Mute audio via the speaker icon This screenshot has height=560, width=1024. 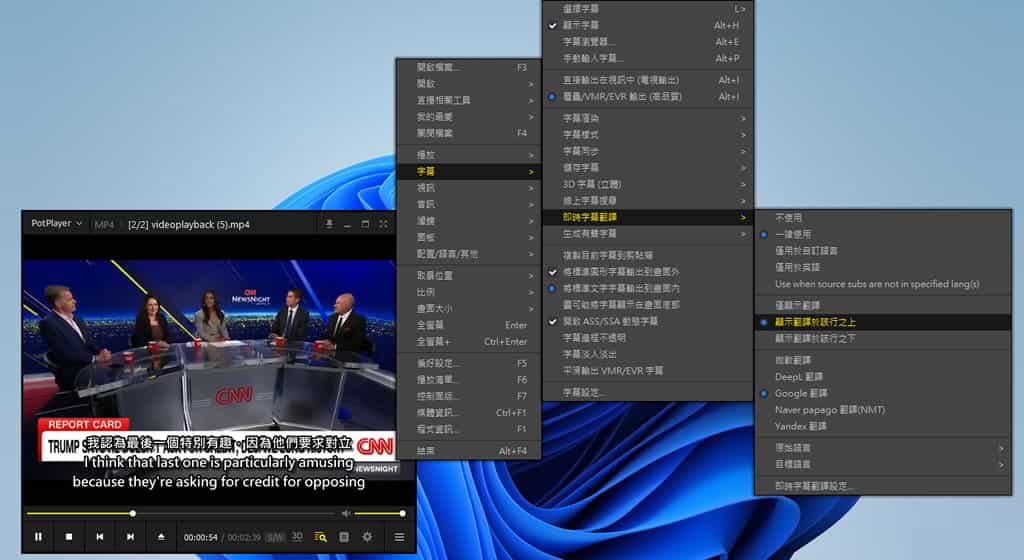pyautogui.click(x=345, y=514)
